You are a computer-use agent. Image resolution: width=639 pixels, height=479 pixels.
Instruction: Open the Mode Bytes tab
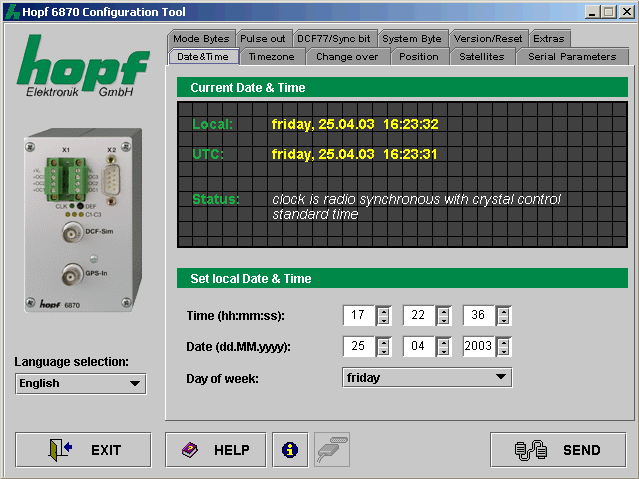[x=201, y=39]
